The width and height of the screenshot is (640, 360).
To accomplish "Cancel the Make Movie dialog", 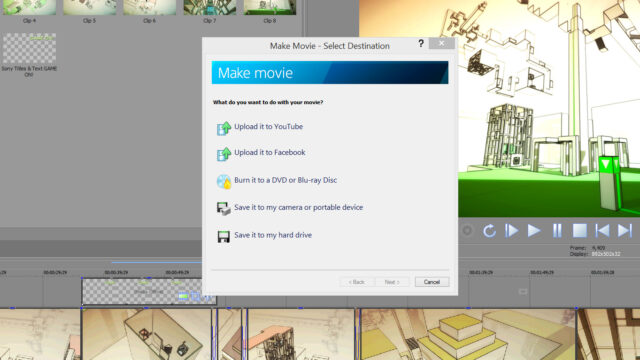I will tap(432, 282).
